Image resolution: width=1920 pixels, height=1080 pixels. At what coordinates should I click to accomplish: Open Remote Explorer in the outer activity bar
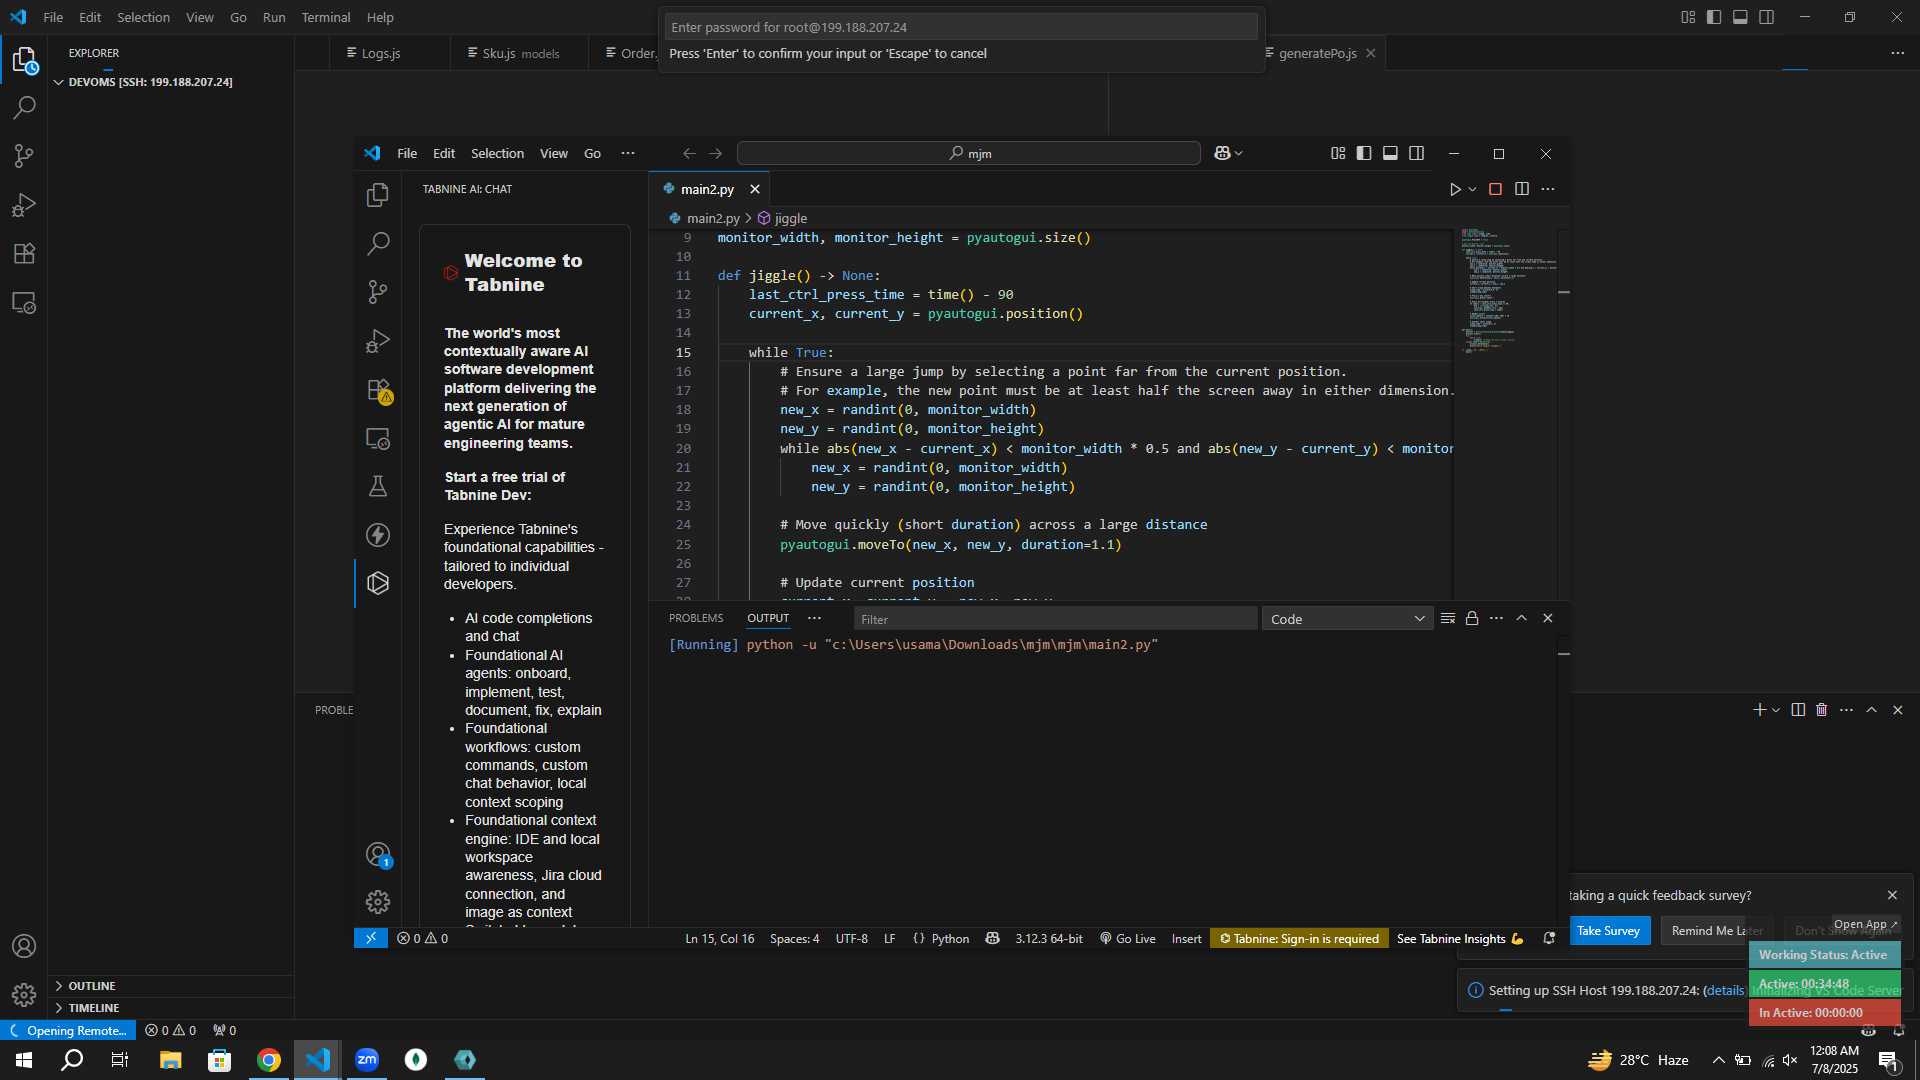pos(24,303)
